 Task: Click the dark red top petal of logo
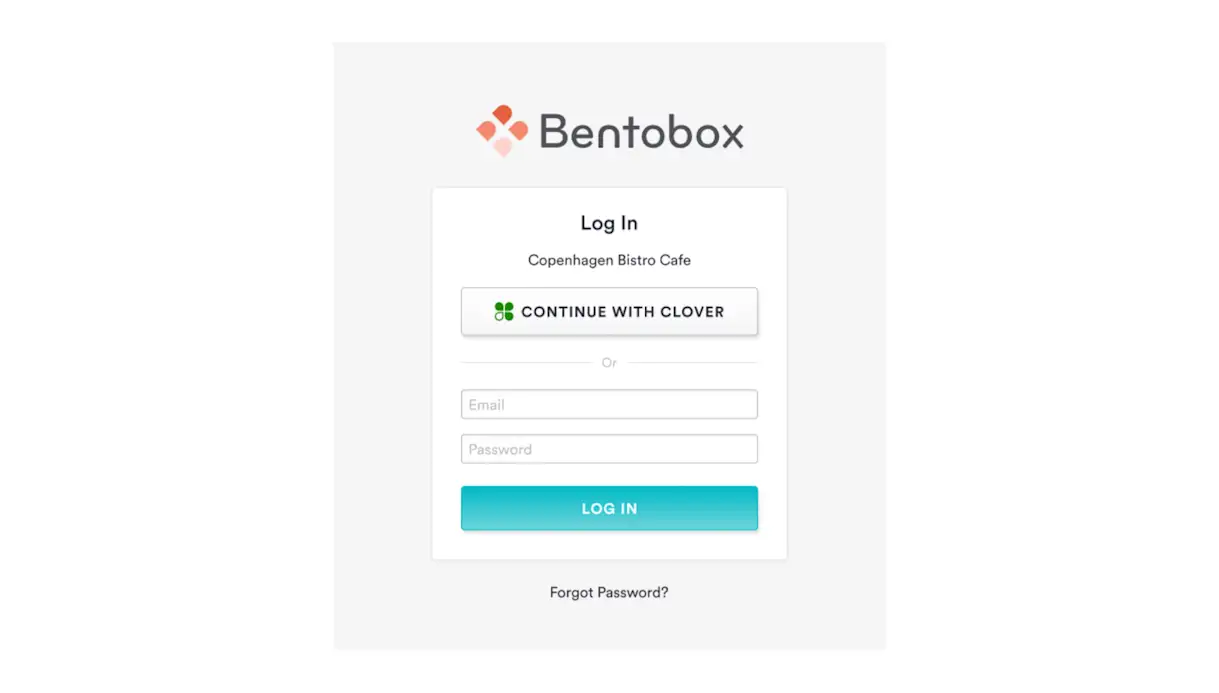(503, 115)
